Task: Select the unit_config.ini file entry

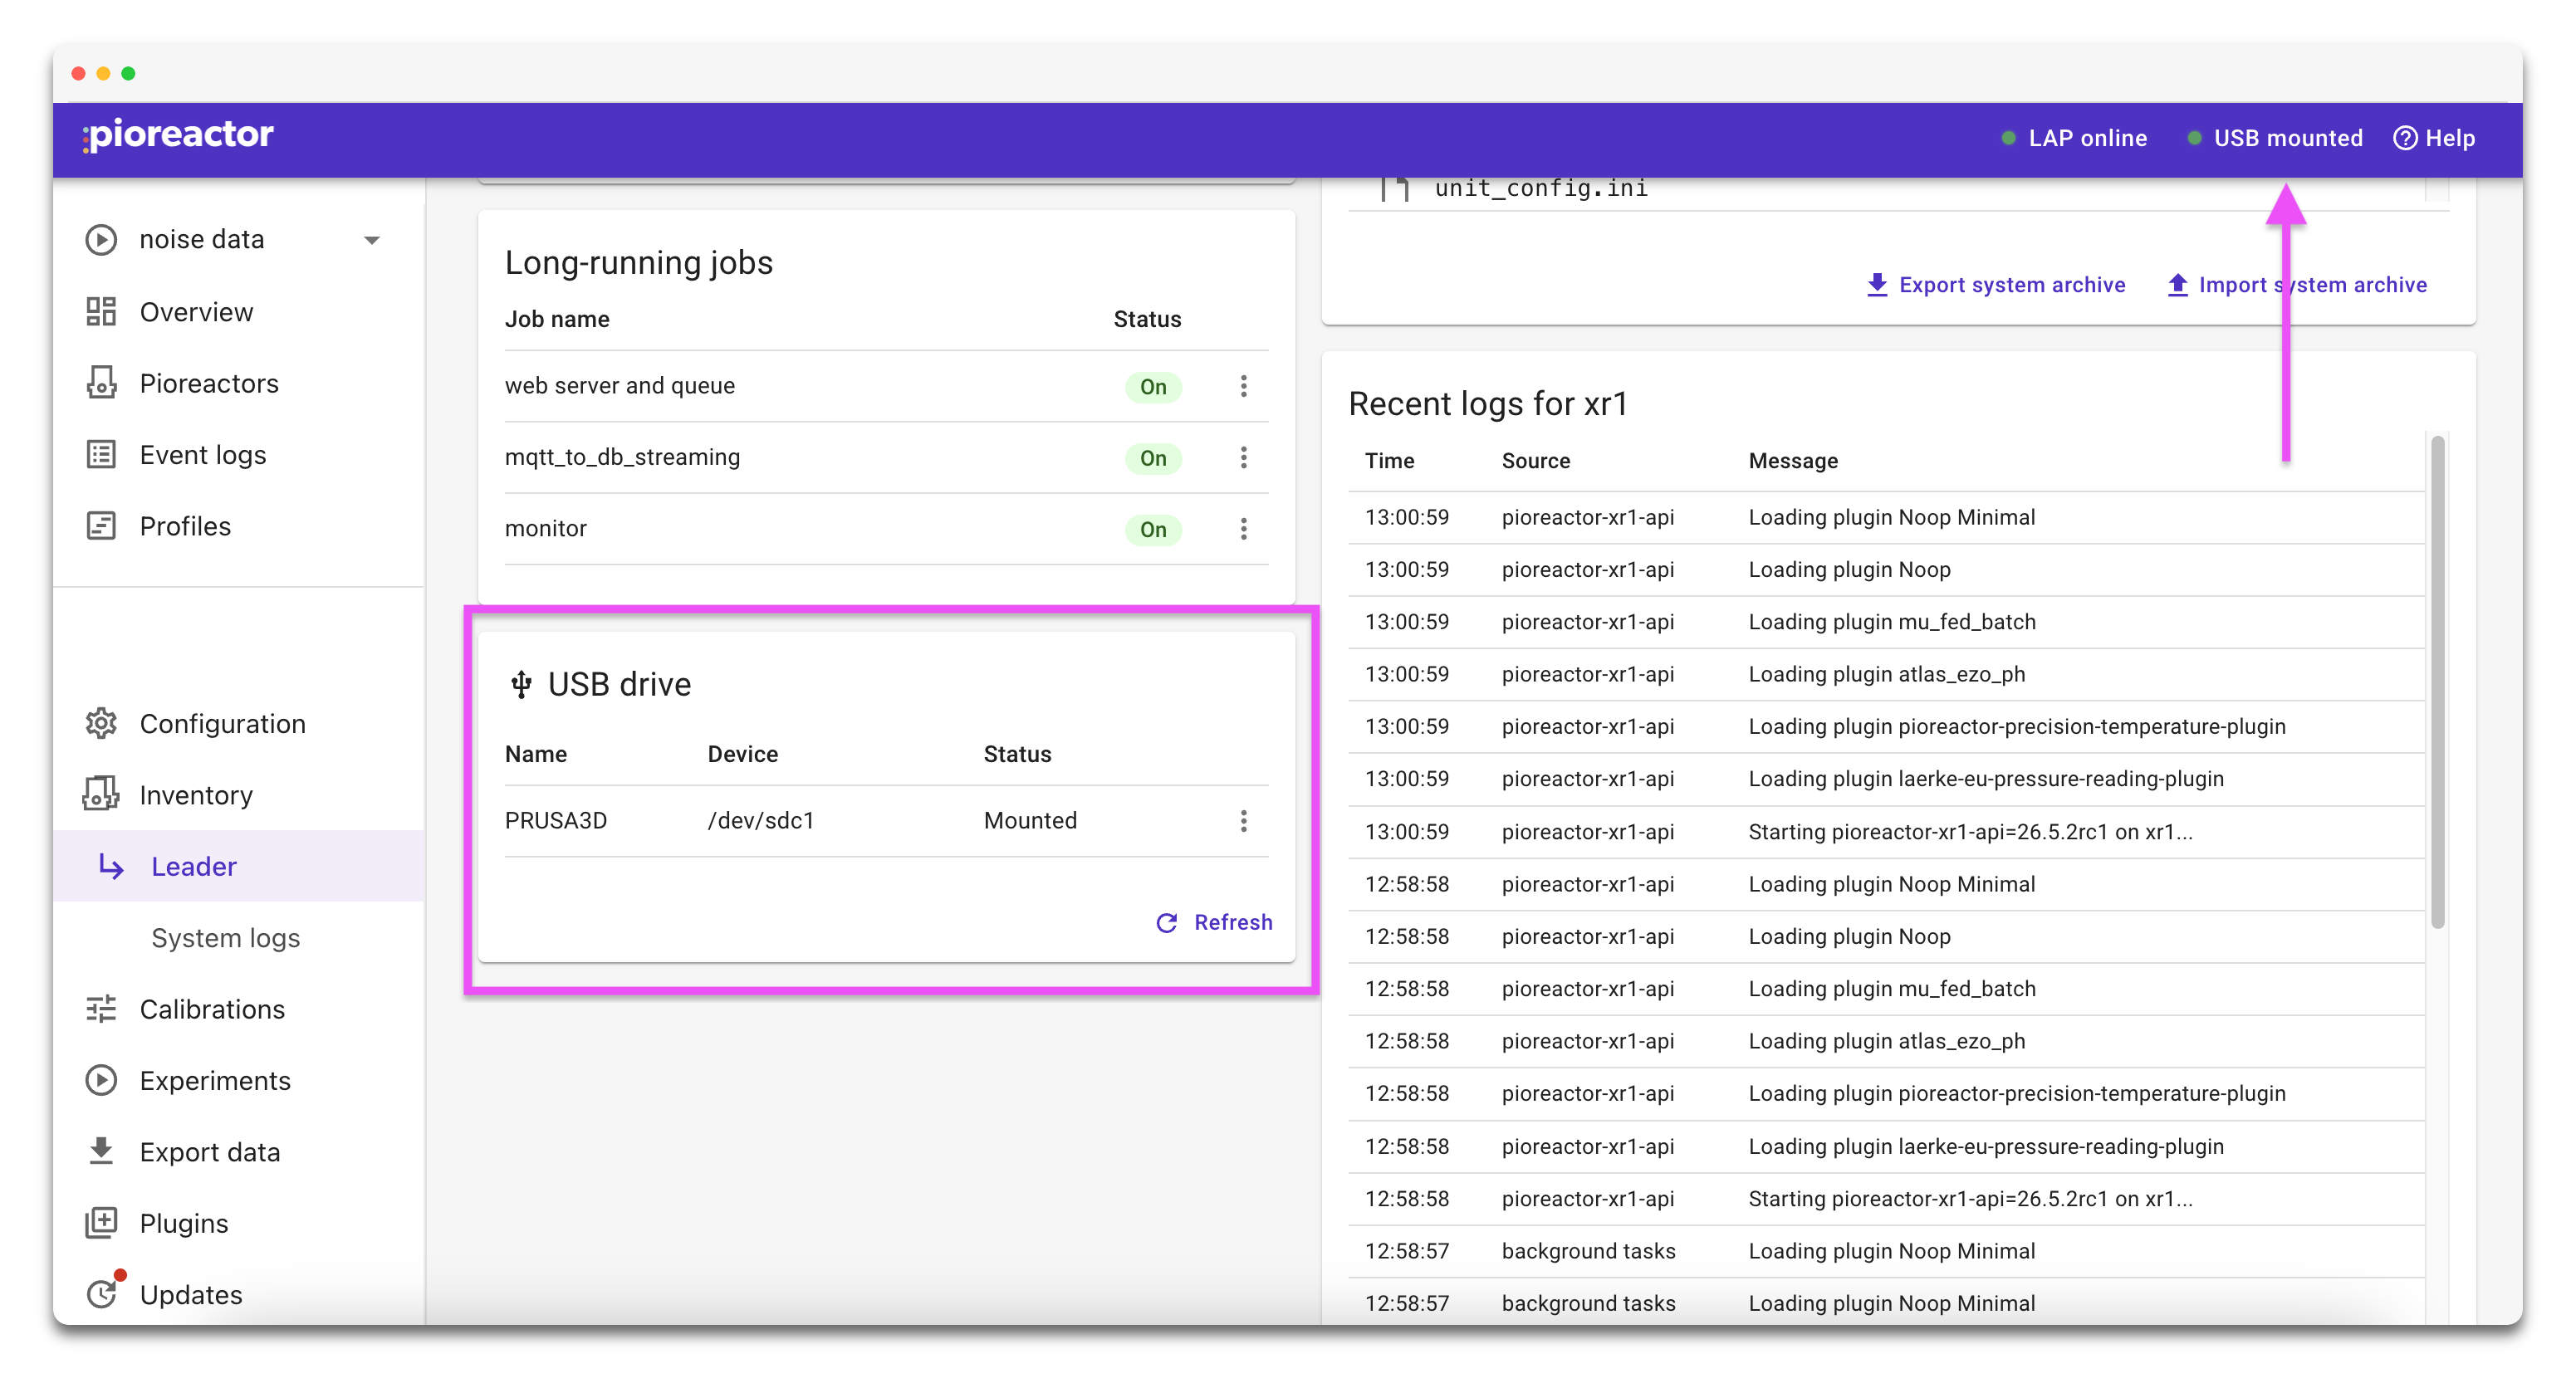Action: [1541, 188]
